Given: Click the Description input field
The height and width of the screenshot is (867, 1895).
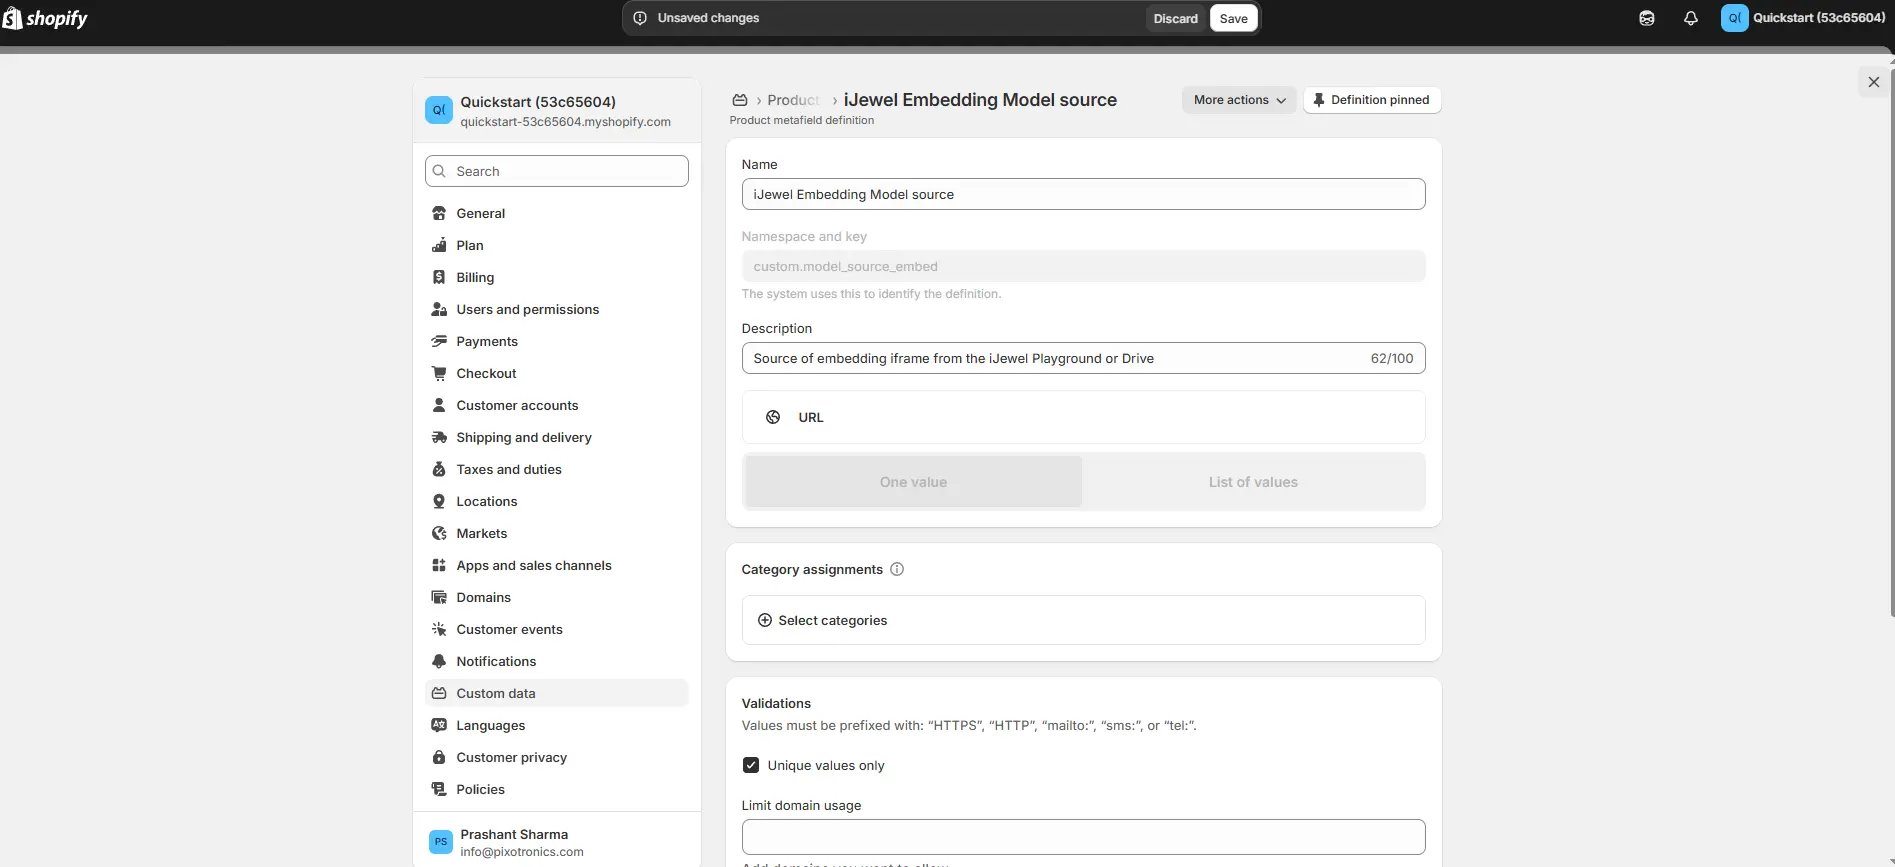Looking at the screenshot, I should click(x=1083, y=358).
